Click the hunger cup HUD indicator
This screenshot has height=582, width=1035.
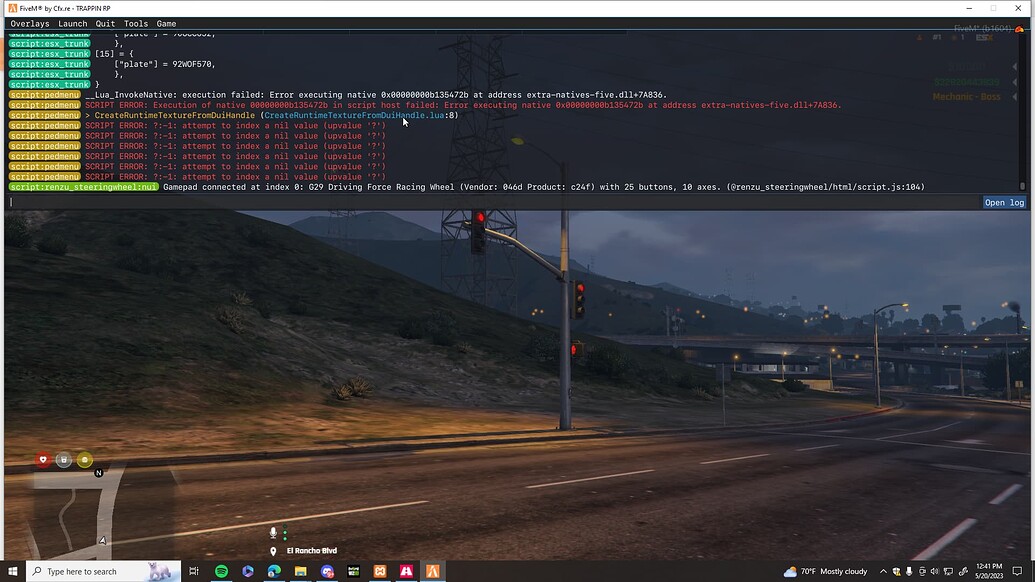click(64, 459)
